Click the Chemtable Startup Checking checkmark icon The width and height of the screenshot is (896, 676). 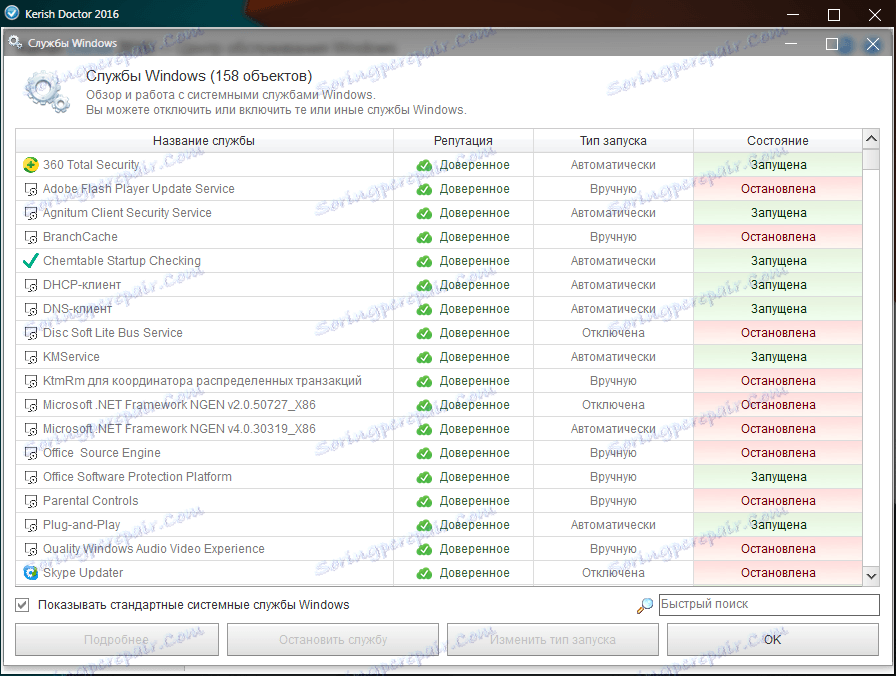pyautogui.click(x=30, y=261)
